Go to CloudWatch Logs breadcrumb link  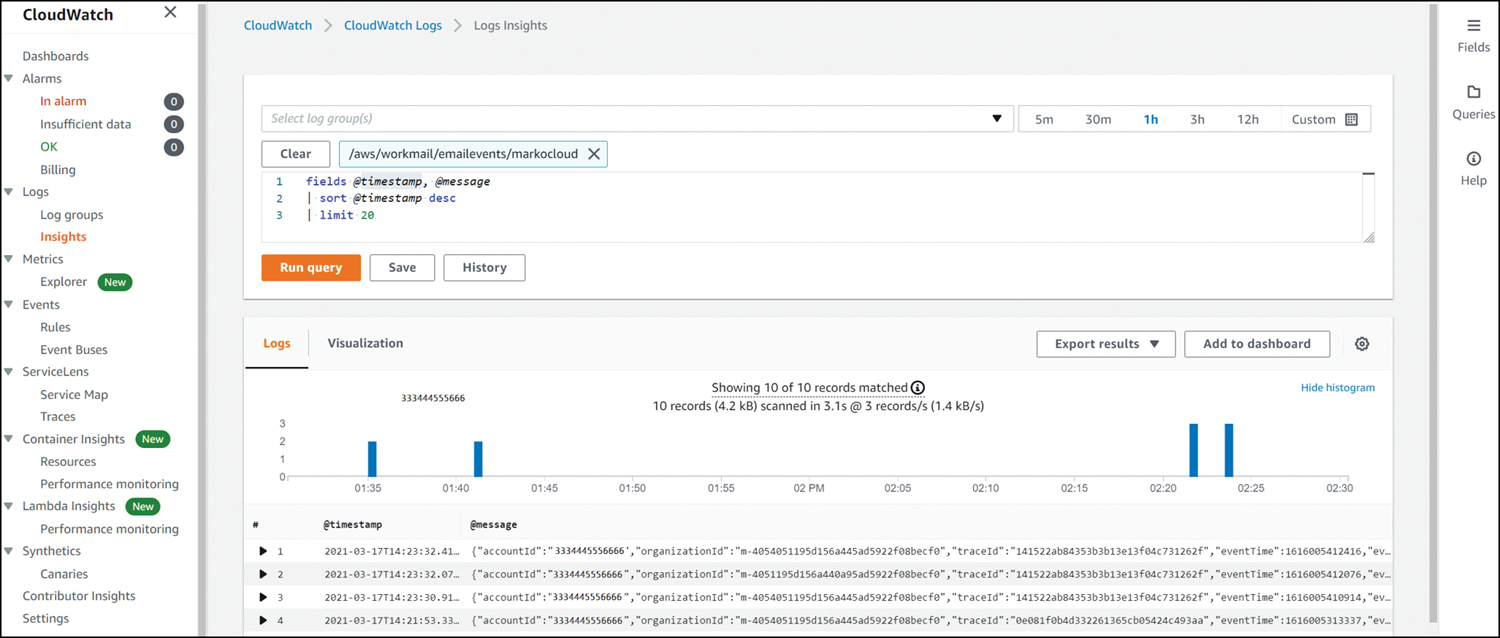click(x=393, y=25)
